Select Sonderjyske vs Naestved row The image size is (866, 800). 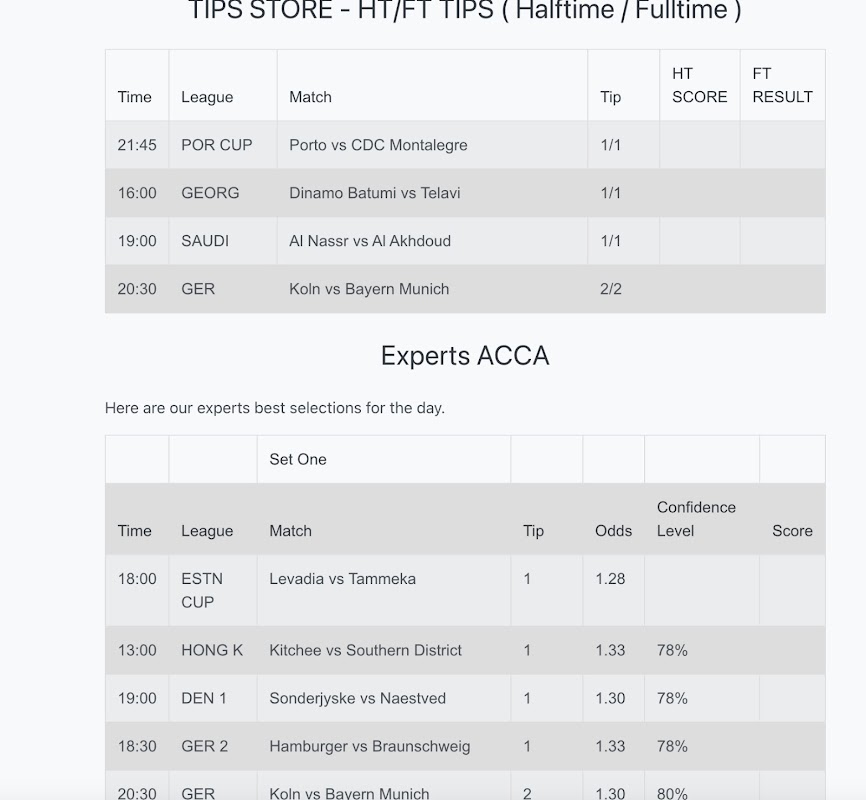click(465, 698)
